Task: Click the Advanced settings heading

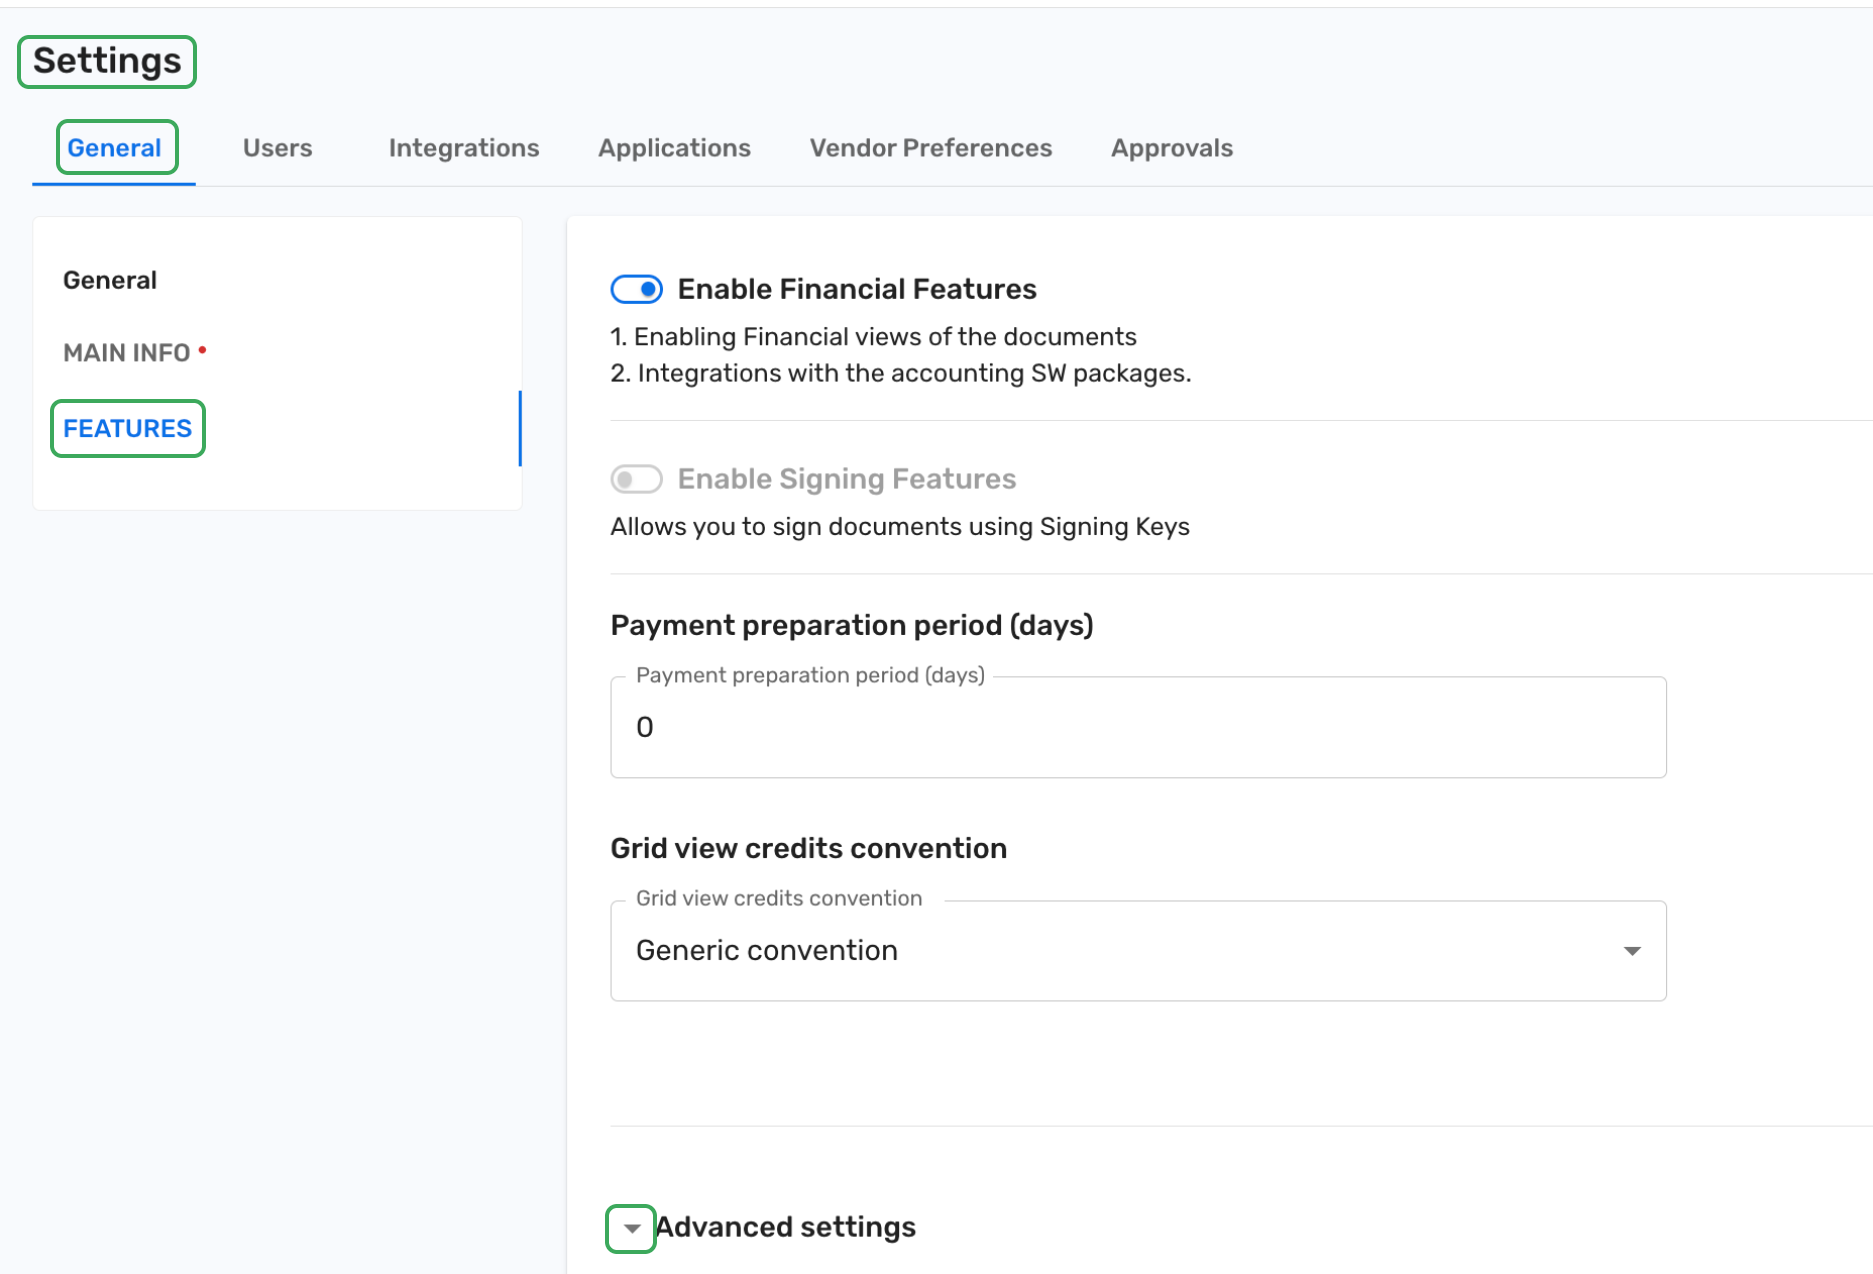Action: (785, 1227)
